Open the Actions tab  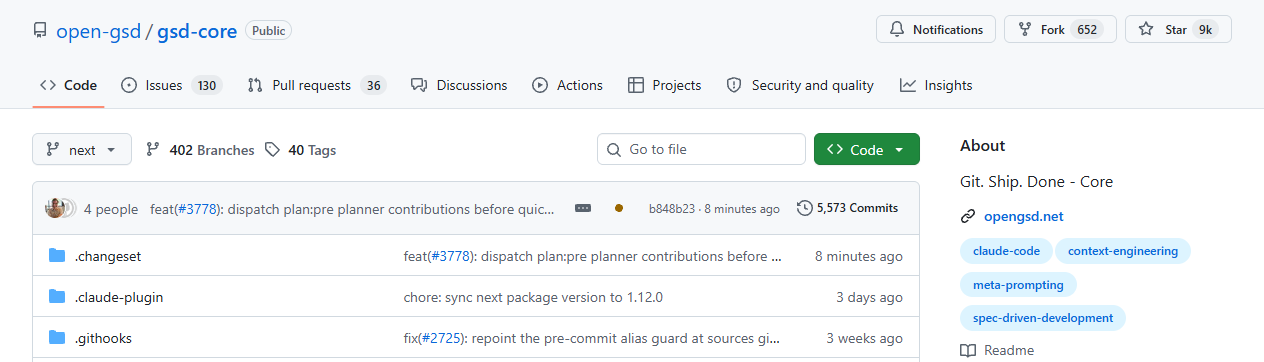567,85
